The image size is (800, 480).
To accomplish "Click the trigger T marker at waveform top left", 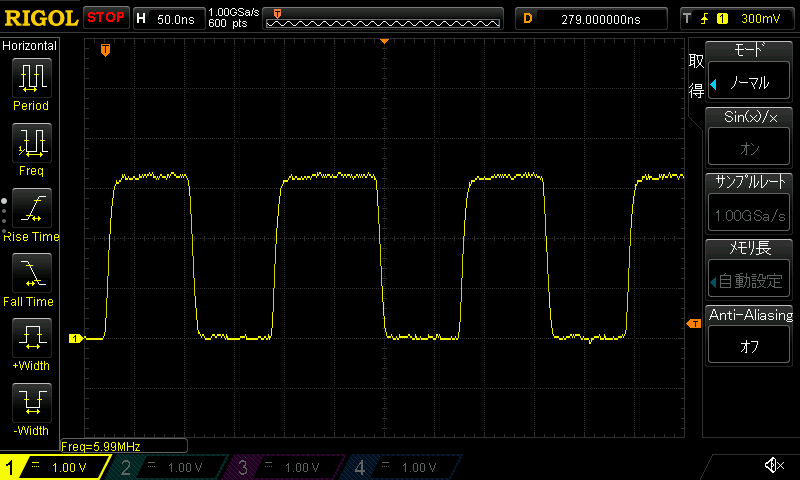I will [x=105, y=50].
